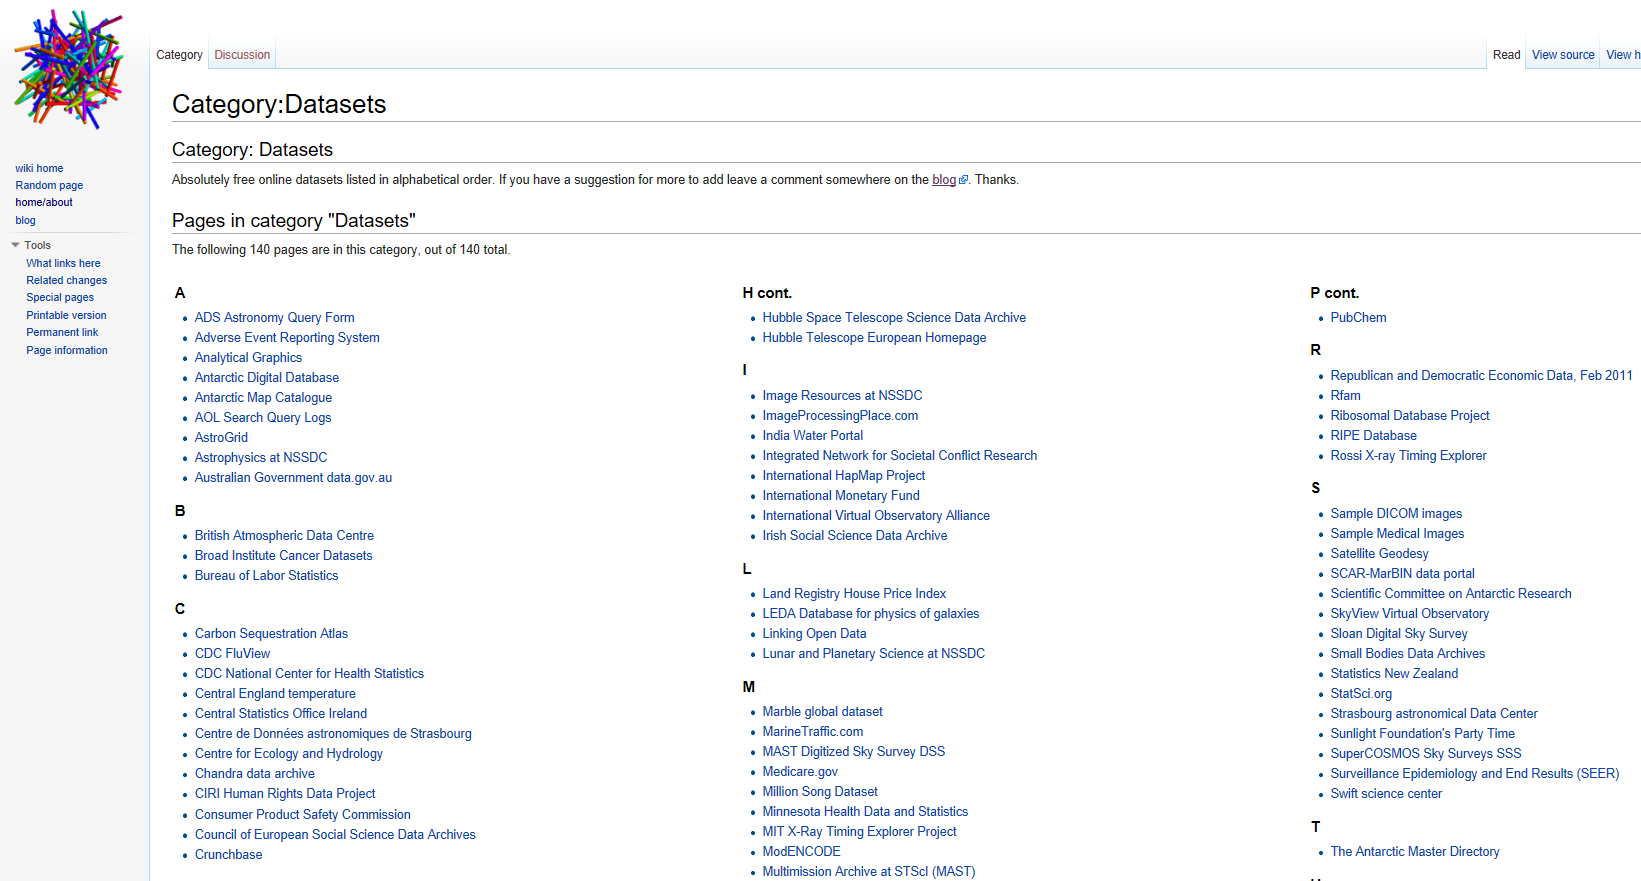Open Satellite Geodesy
This screenshot has height=881, width=1641.
pos(1379,553)
